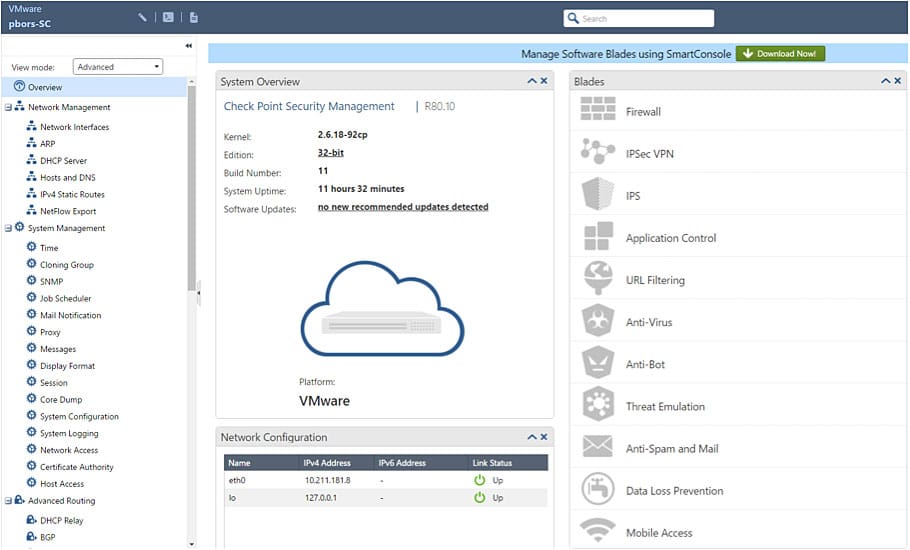Collapse the Network Configuration panel chevron
Image resolution: width=910 pixels, height=550 pixels.
(532, 437)
